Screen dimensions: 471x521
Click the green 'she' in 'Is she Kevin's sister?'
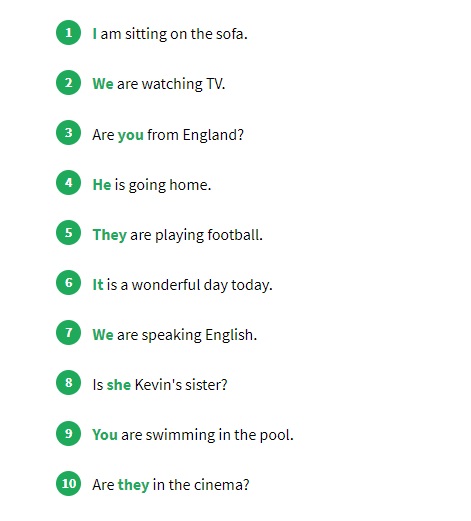coord(119,385)
